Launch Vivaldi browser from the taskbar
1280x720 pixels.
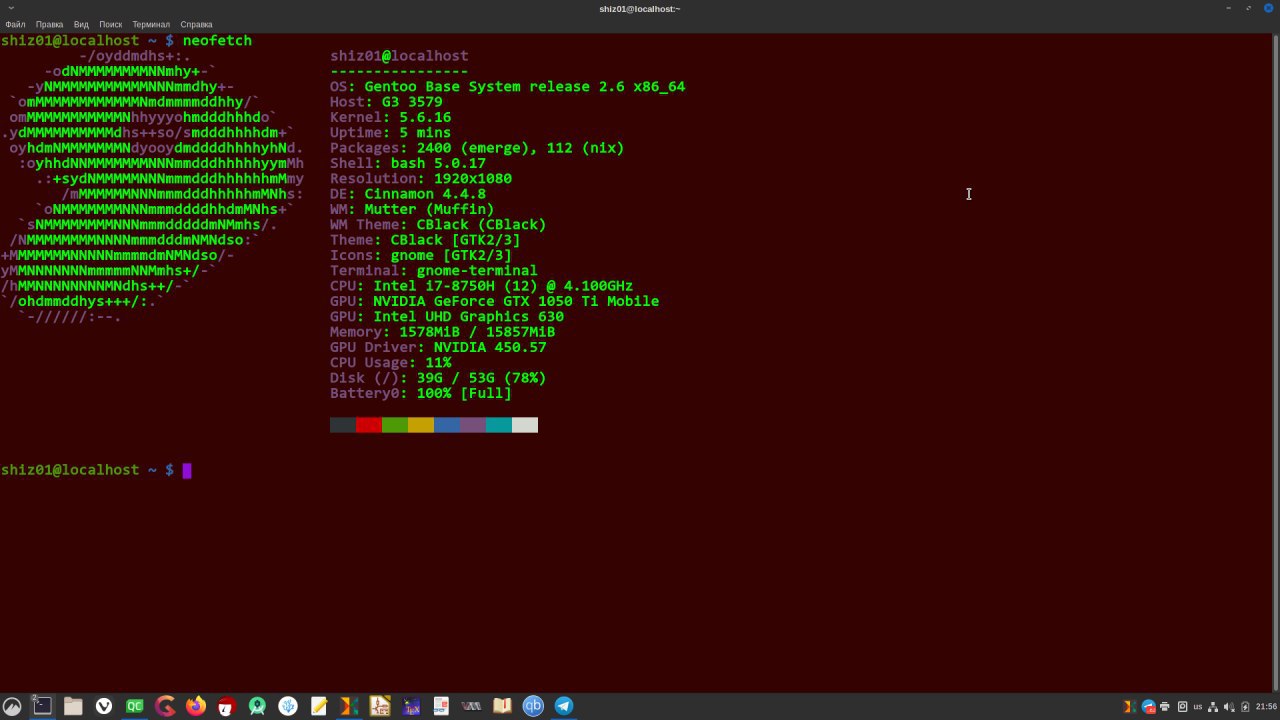click(x=104, y=706)
